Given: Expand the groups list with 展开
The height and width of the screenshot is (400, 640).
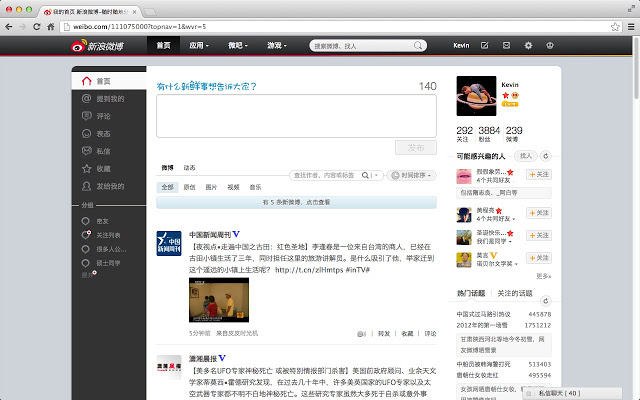Looking at the screenshot, I should coord(88,275).
